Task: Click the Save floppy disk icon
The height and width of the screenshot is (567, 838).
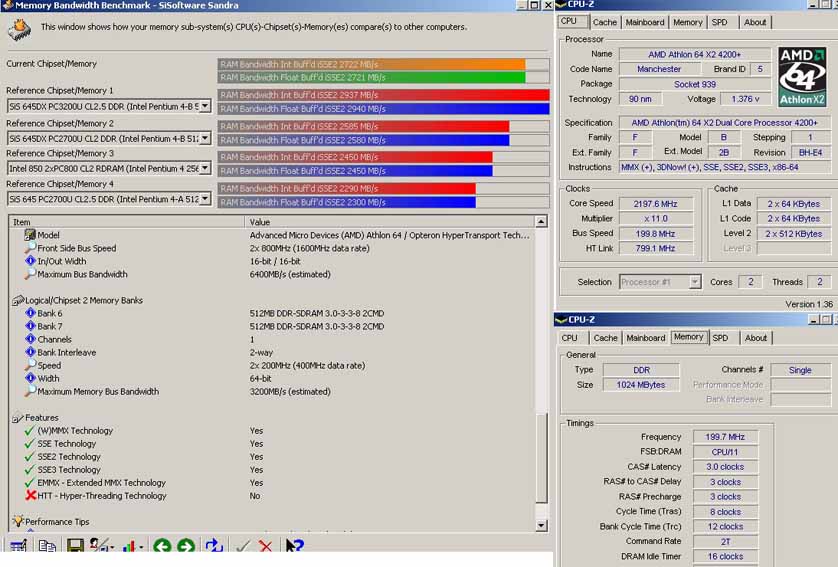Action: 75,546
